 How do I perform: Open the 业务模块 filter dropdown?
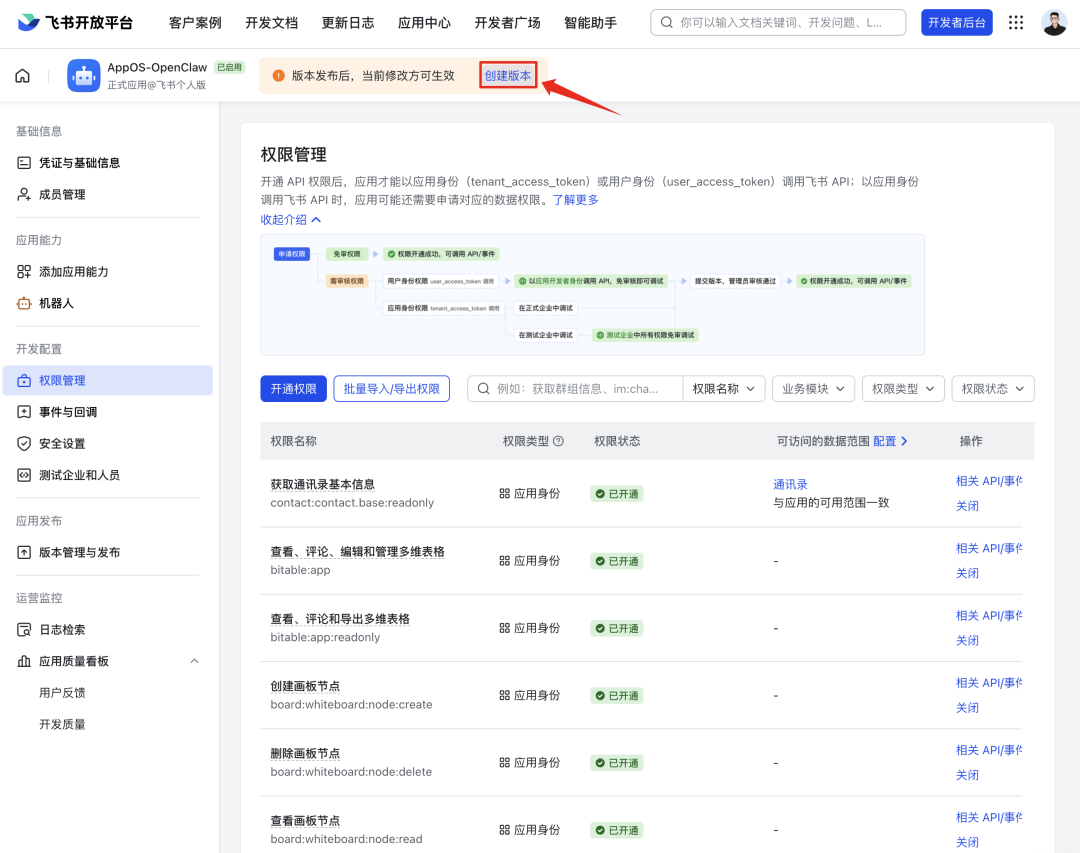coord(813,388)
